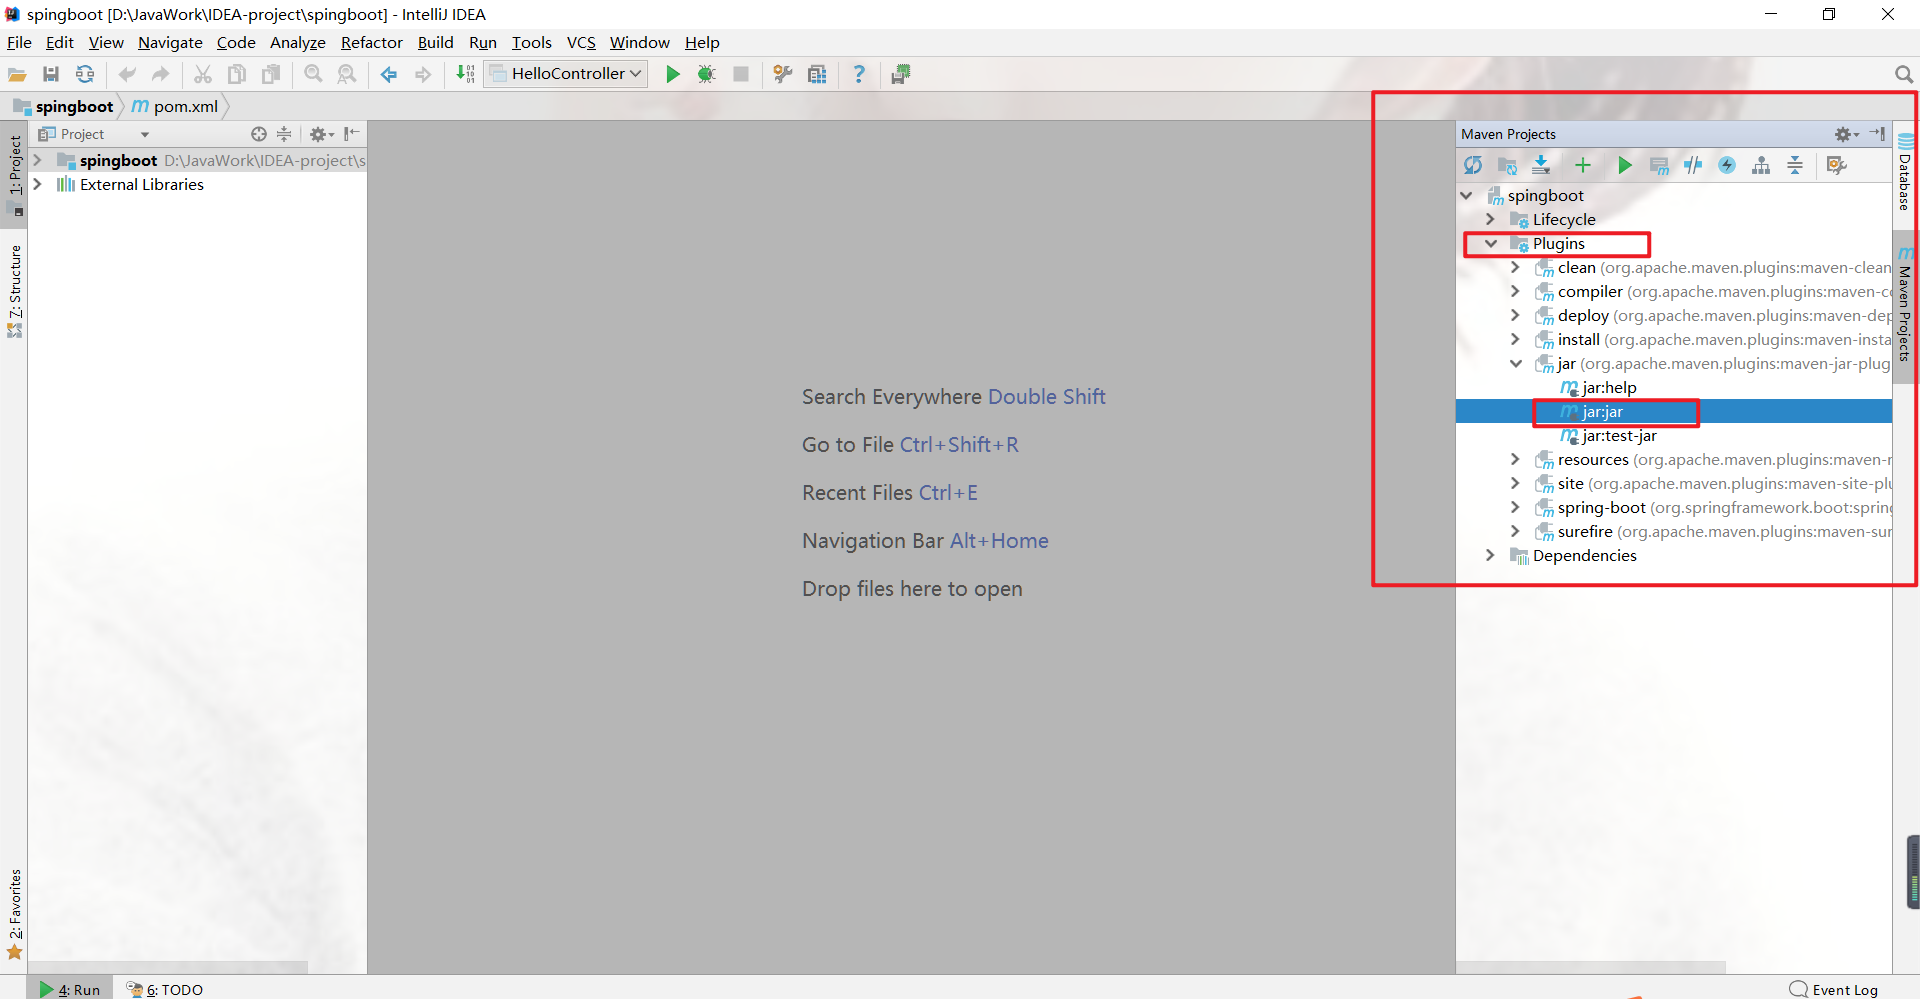Click the Make Project build icon
This screenshot has height=999, width=1920.
(x=465, y=74)
